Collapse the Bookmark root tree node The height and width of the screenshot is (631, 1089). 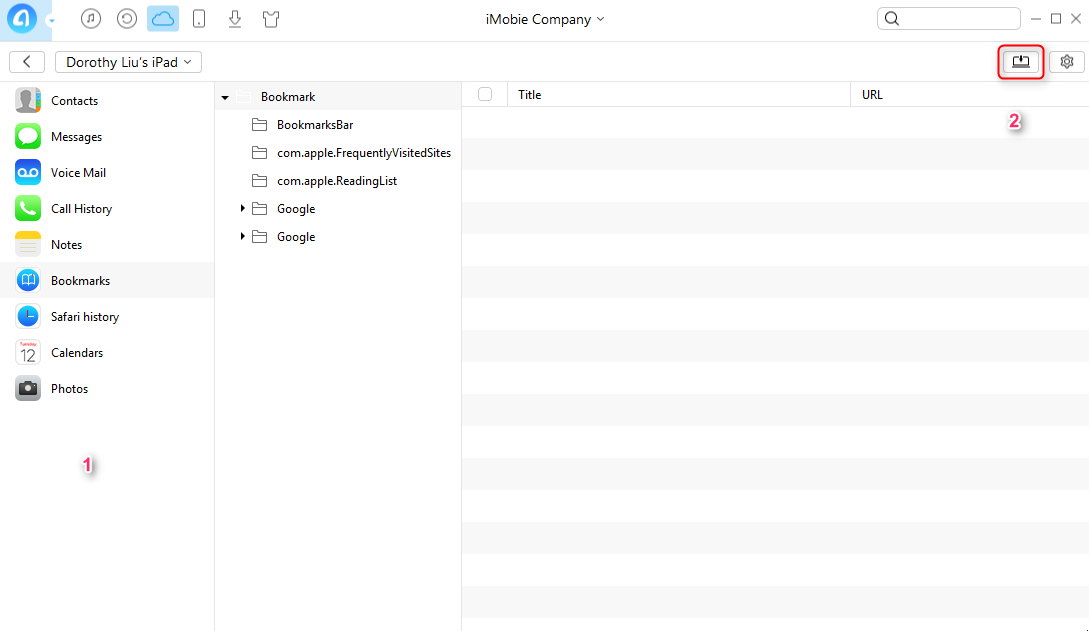pyautogui.click(x=225, y=97)
